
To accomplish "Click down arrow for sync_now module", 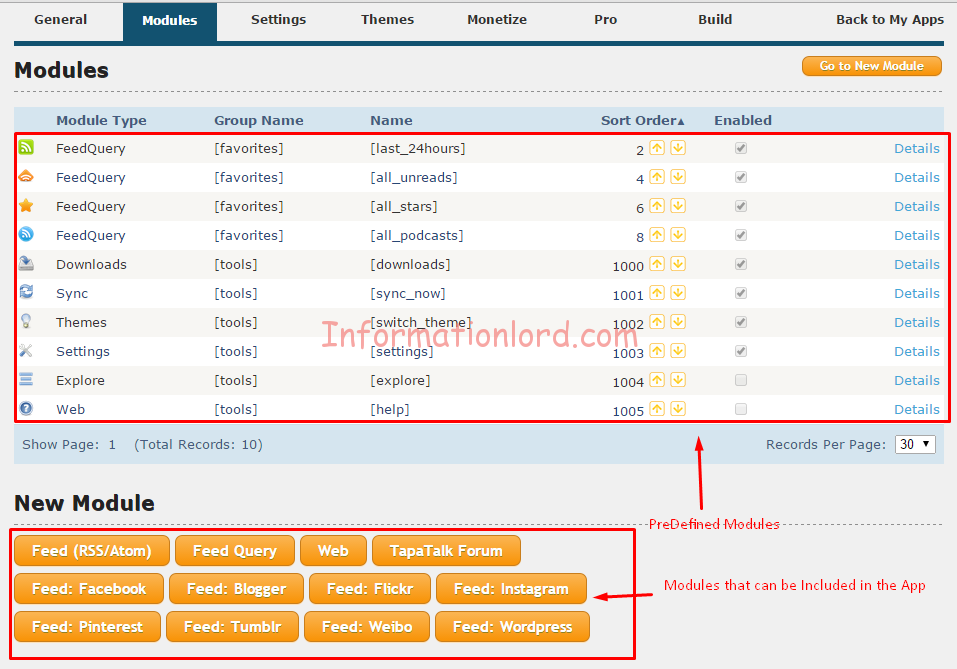I will (678, 293).
